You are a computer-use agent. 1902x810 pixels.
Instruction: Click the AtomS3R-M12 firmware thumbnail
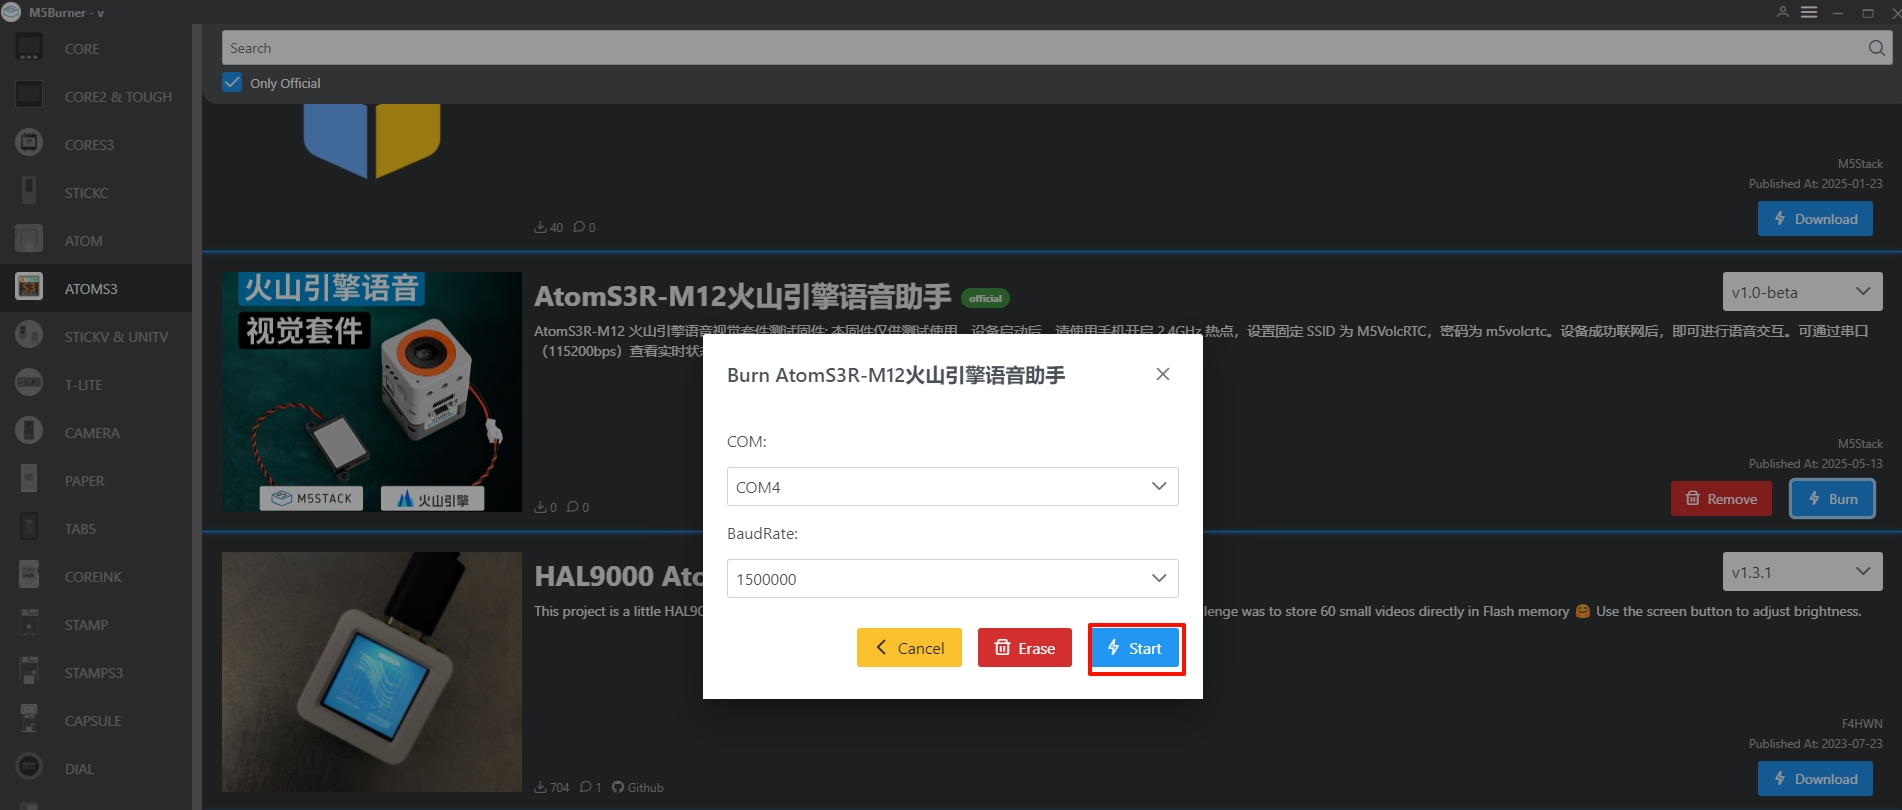pyautogui.click(x=372, y=392)
